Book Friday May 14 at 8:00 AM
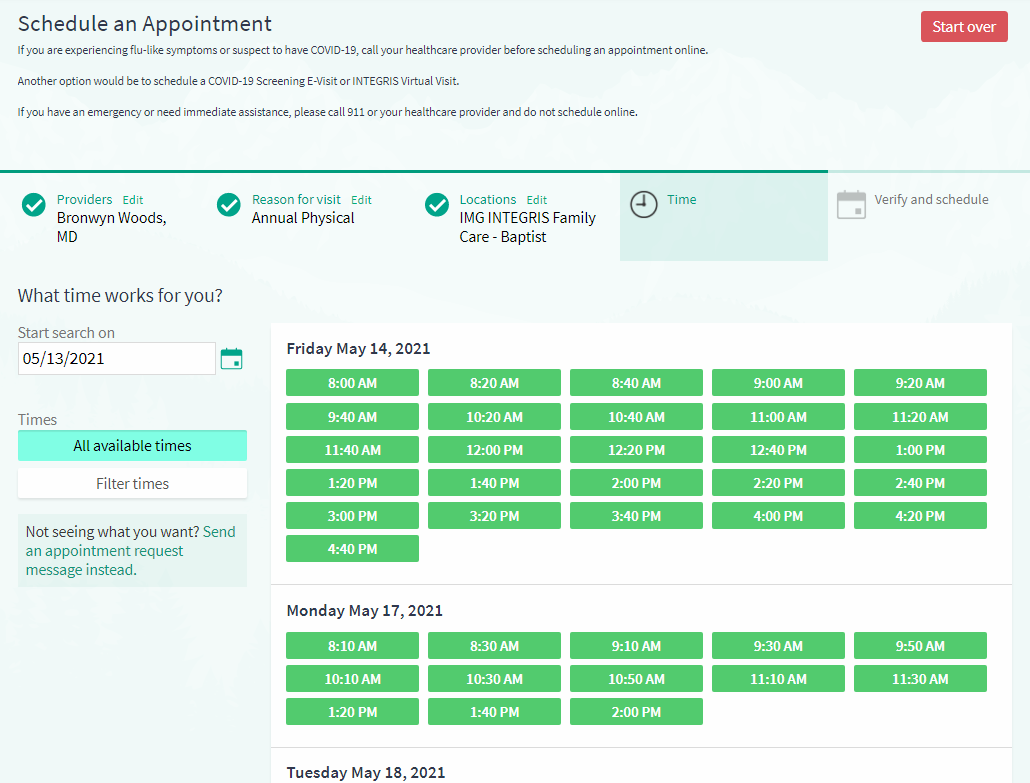The height and width of the screenshot is (783, 1030). 352,383
